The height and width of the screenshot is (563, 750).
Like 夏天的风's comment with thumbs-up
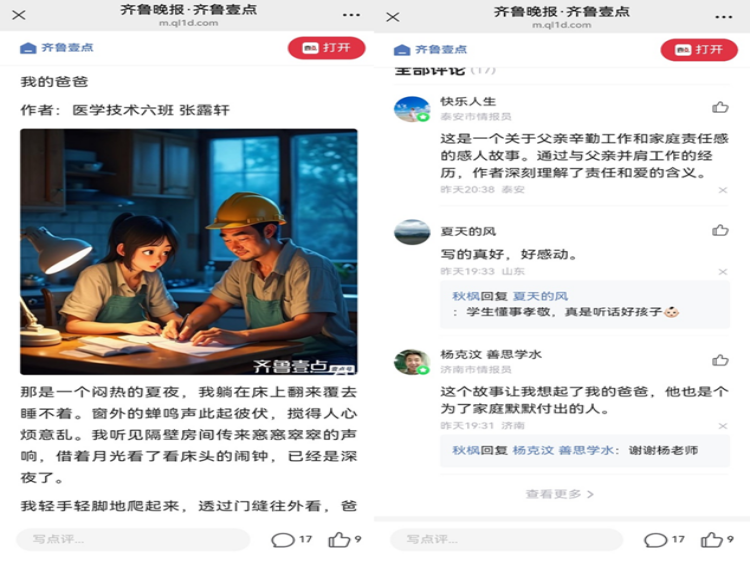(x=720, y=231)
